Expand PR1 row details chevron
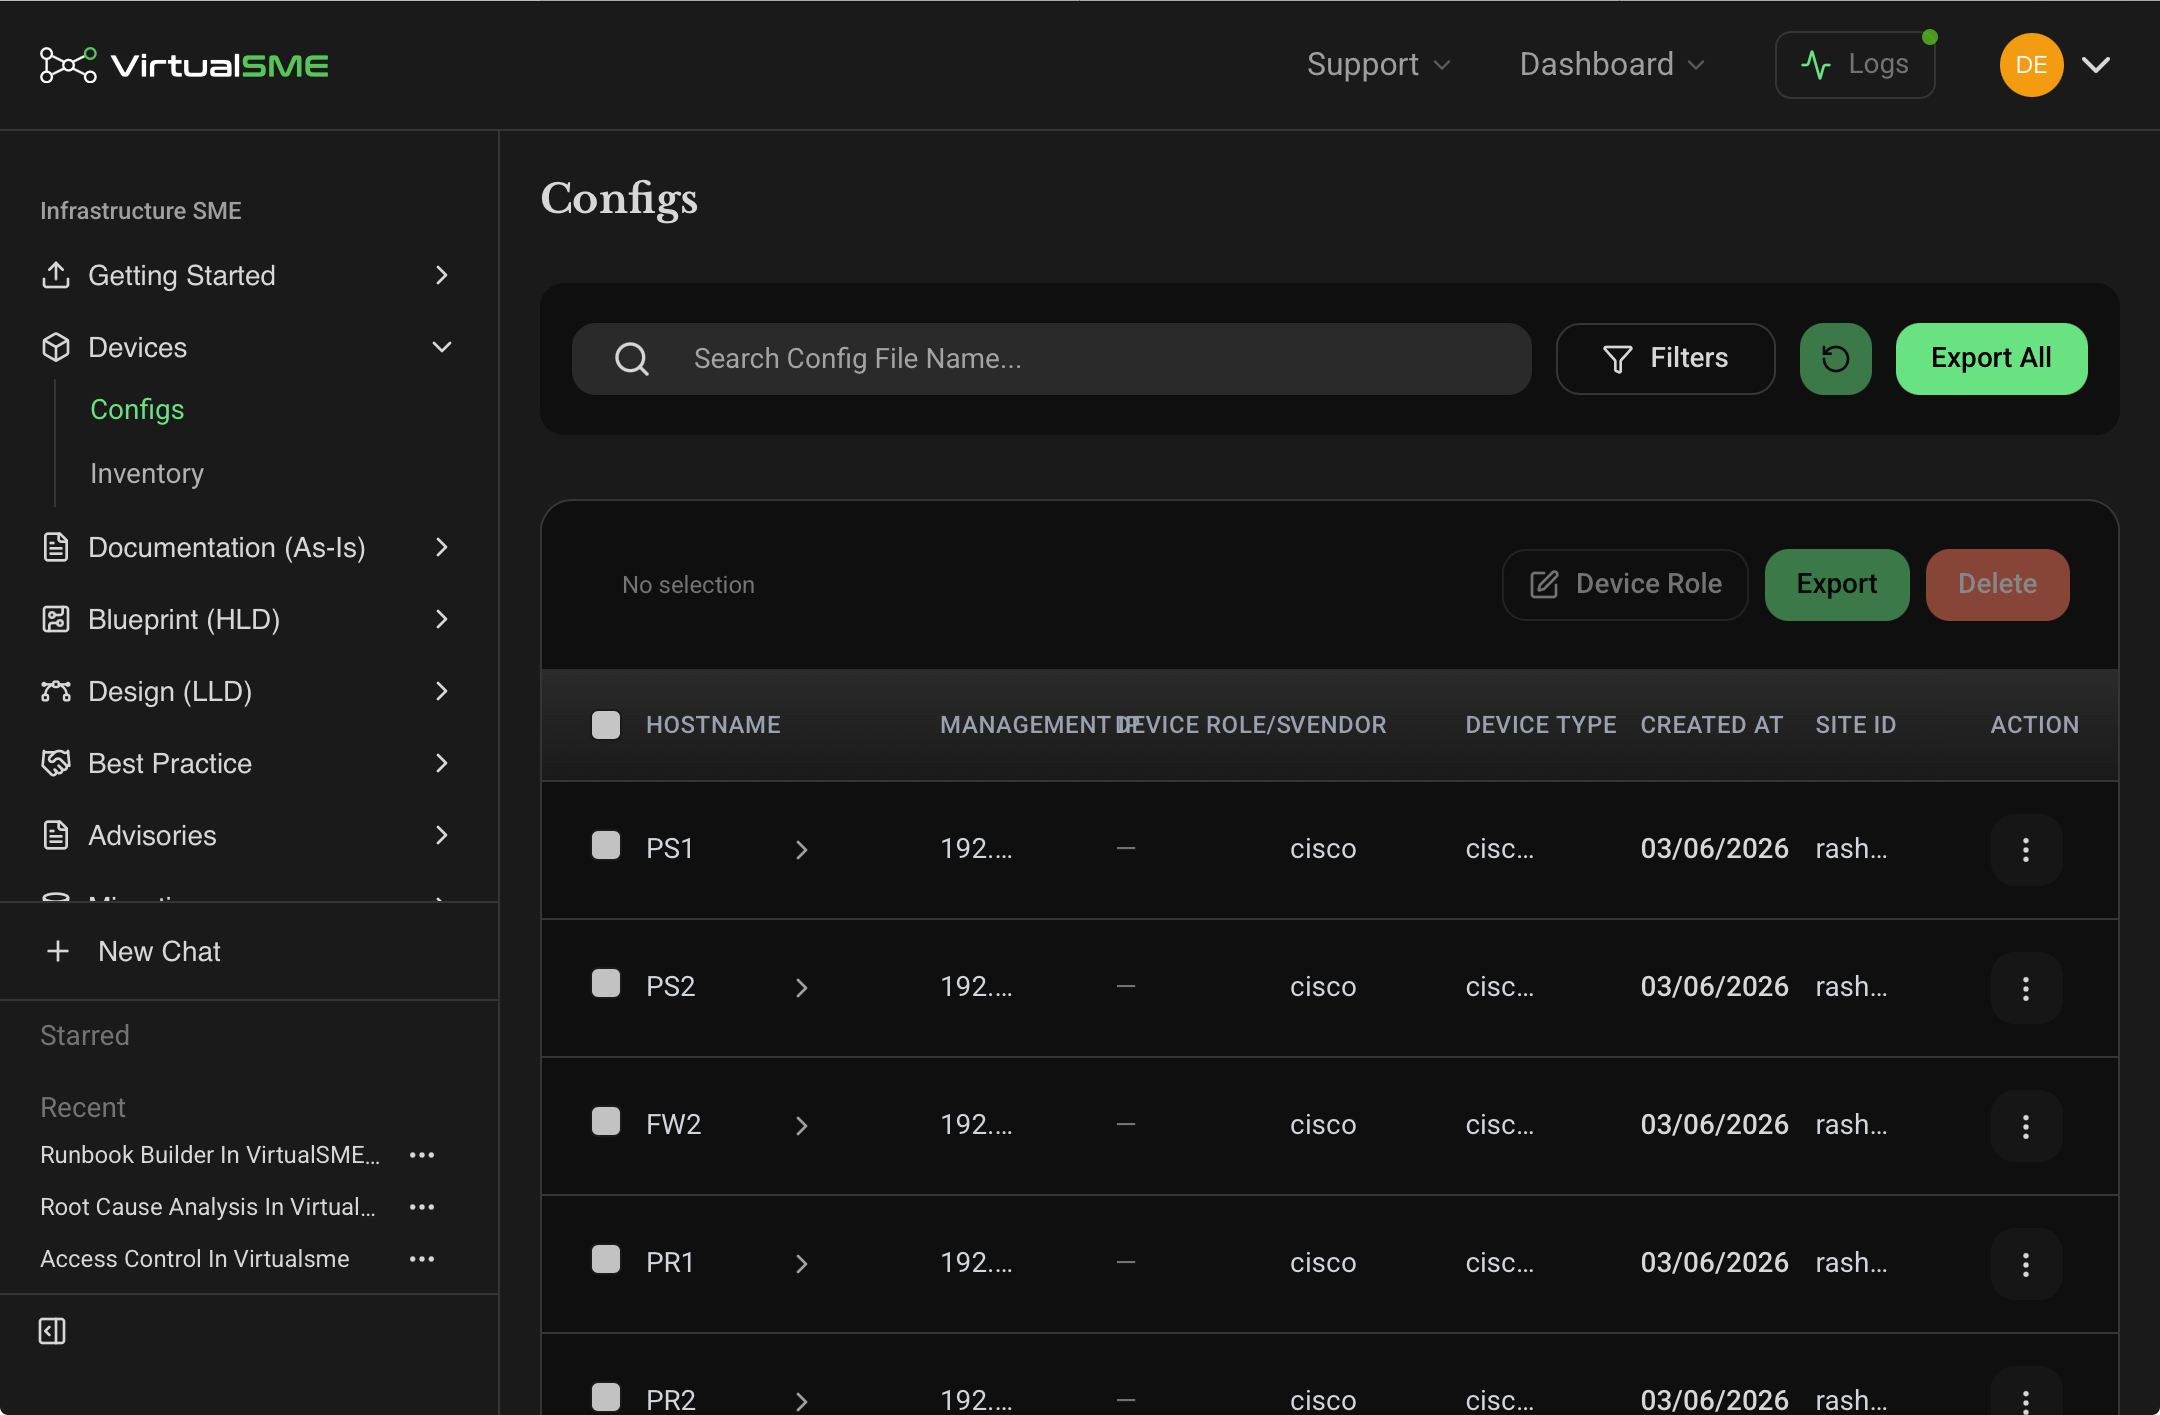The image size is (2160, 1415). coord(801,1264)
